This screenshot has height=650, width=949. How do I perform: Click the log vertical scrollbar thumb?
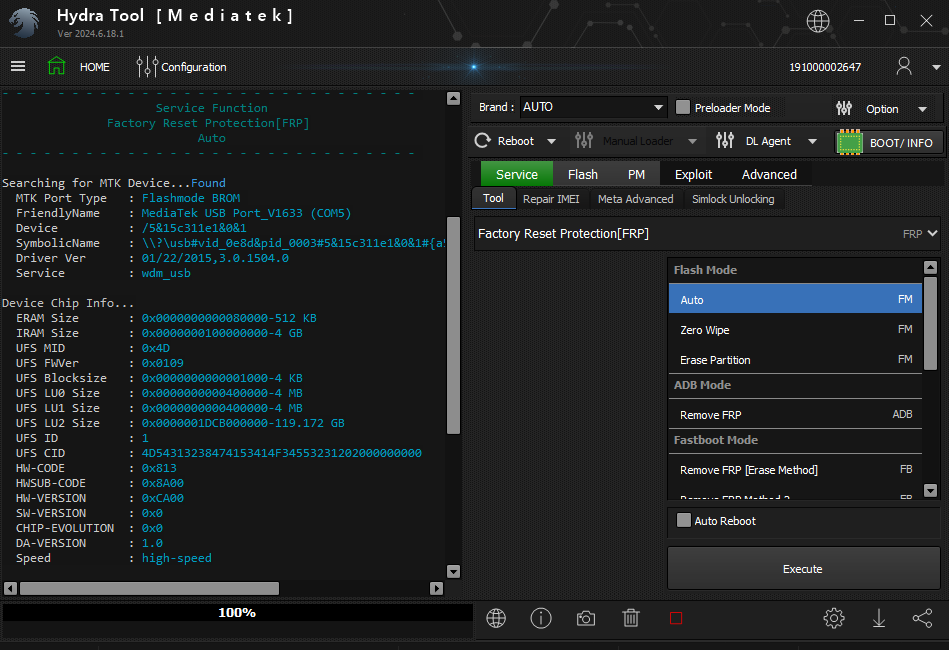(453, 325)
